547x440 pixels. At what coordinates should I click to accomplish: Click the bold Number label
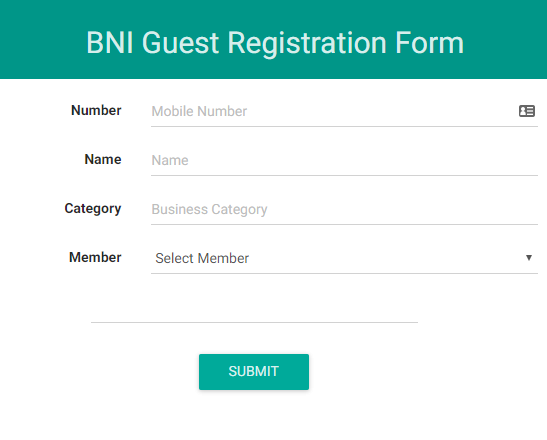[96, 110]
